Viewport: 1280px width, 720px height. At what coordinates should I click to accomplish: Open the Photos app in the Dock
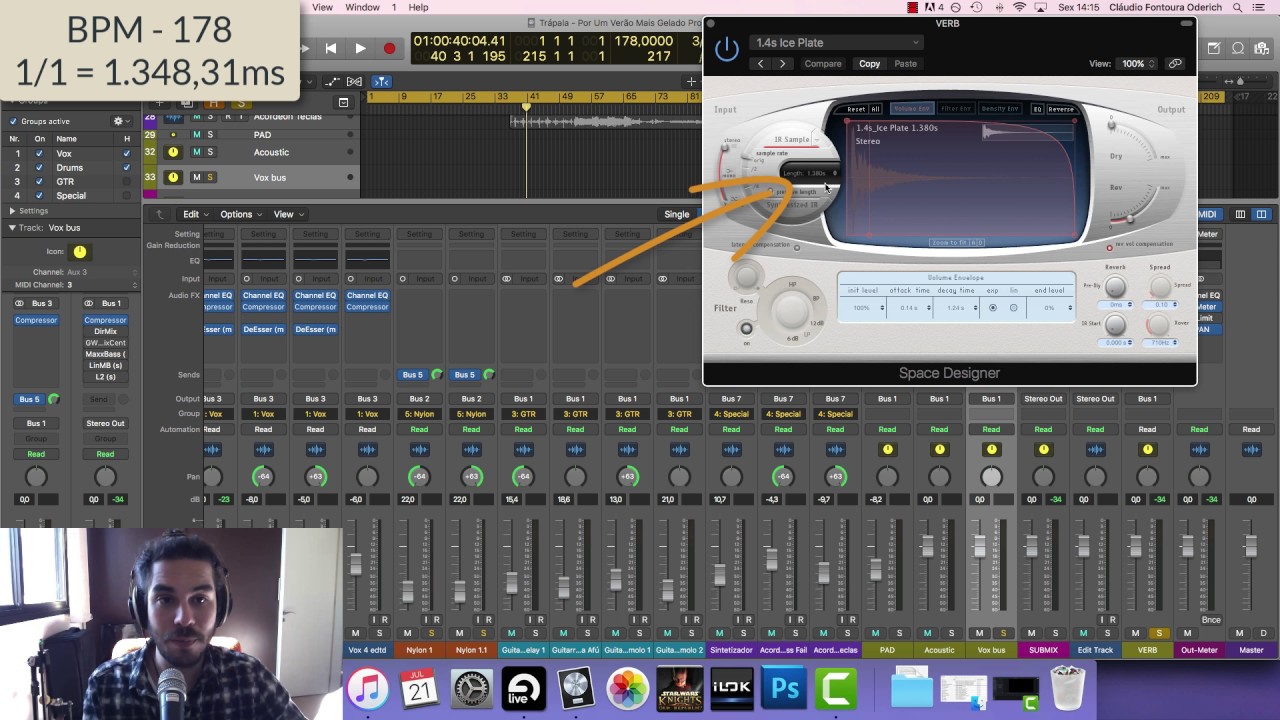click(x=628, y=688)
